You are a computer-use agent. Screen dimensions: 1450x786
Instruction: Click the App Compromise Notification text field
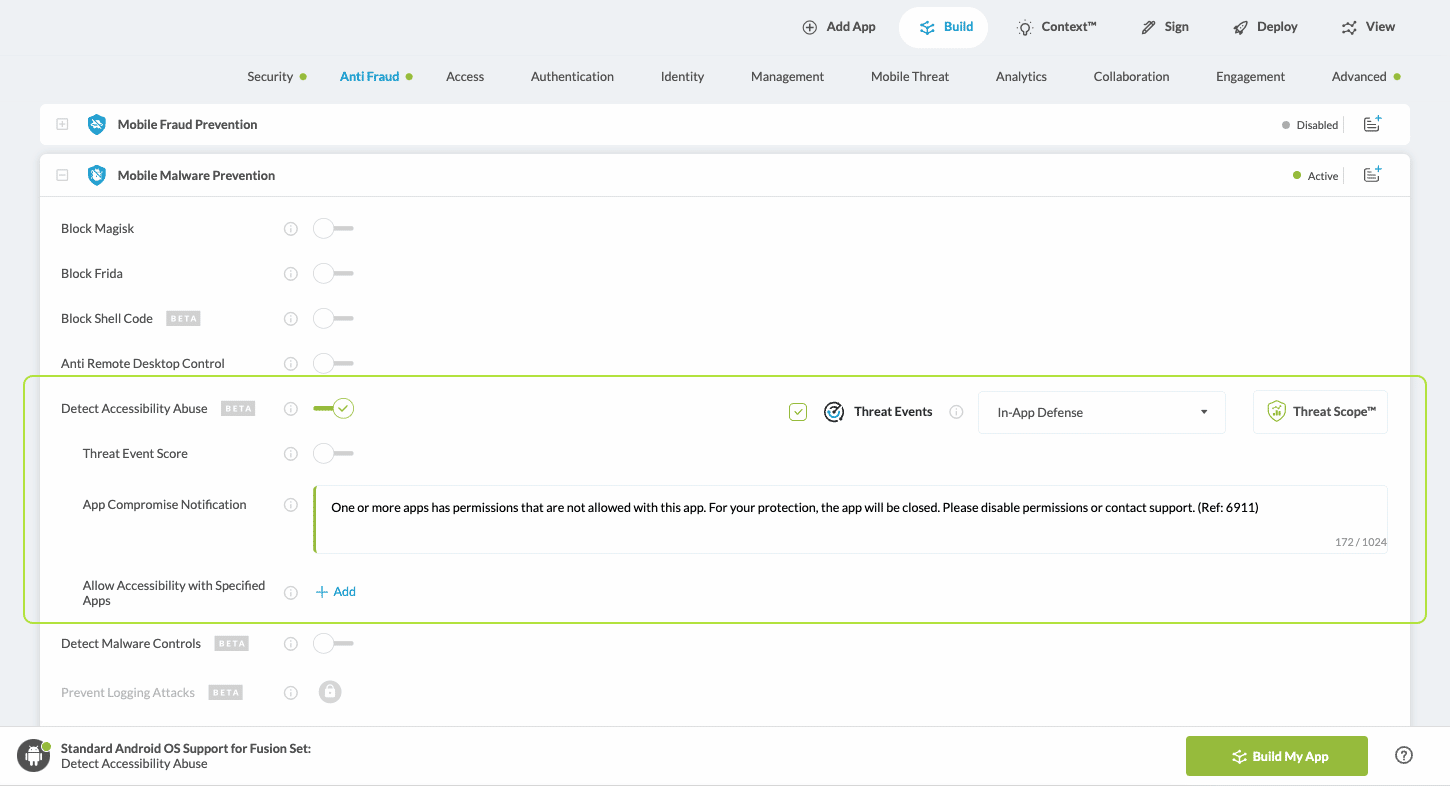coord(850,519)
